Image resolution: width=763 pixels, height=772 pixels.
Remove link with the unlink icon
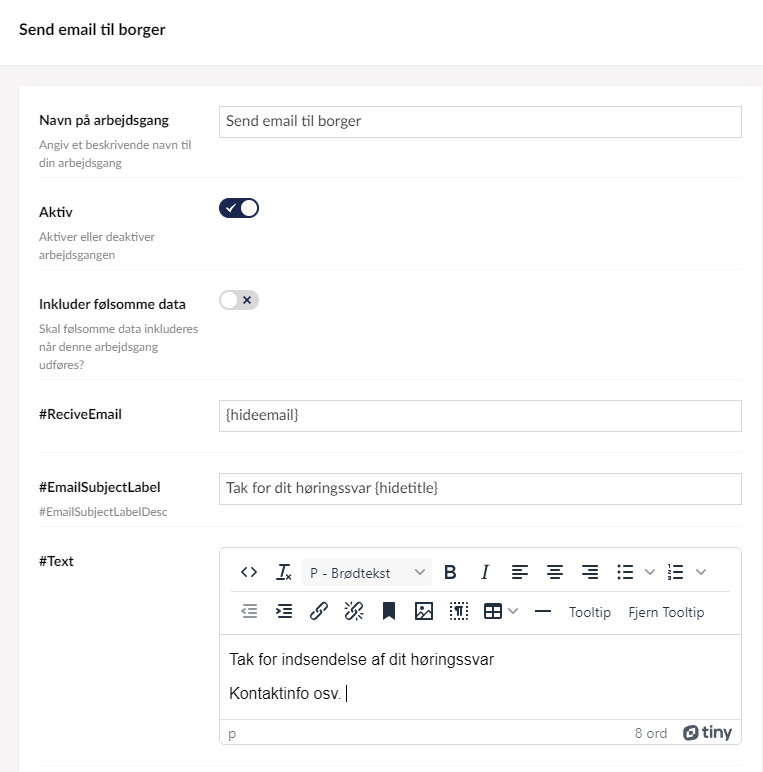coord(354,612)
